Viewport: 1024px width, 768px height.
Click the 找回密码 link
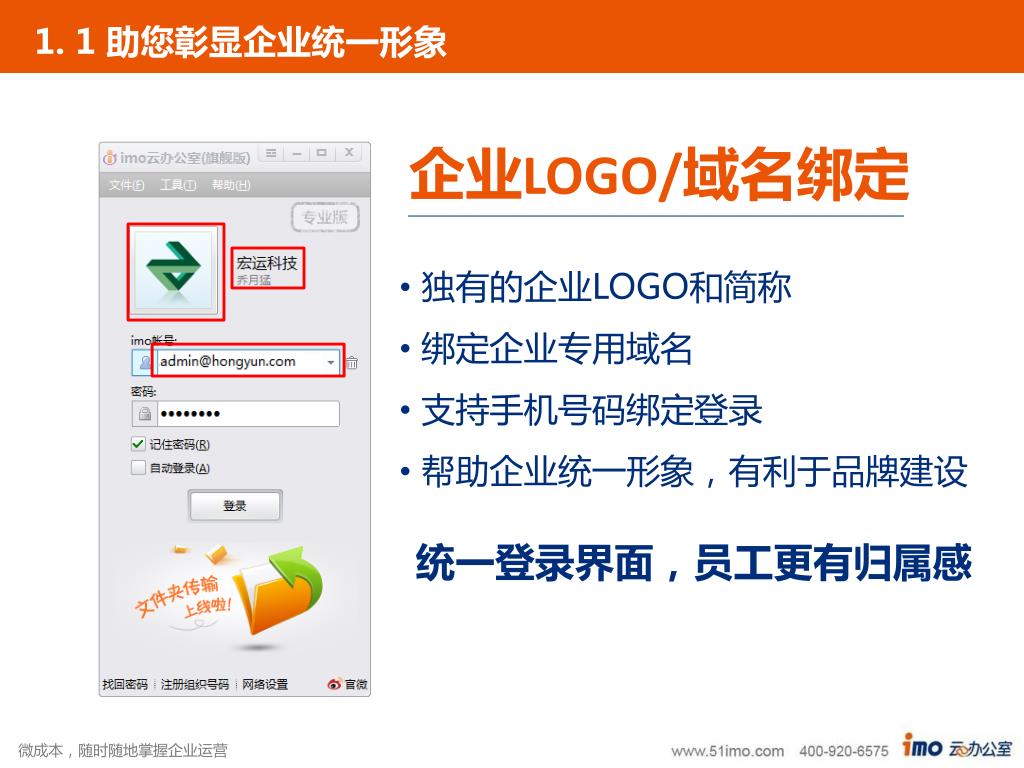coord(125,684)
